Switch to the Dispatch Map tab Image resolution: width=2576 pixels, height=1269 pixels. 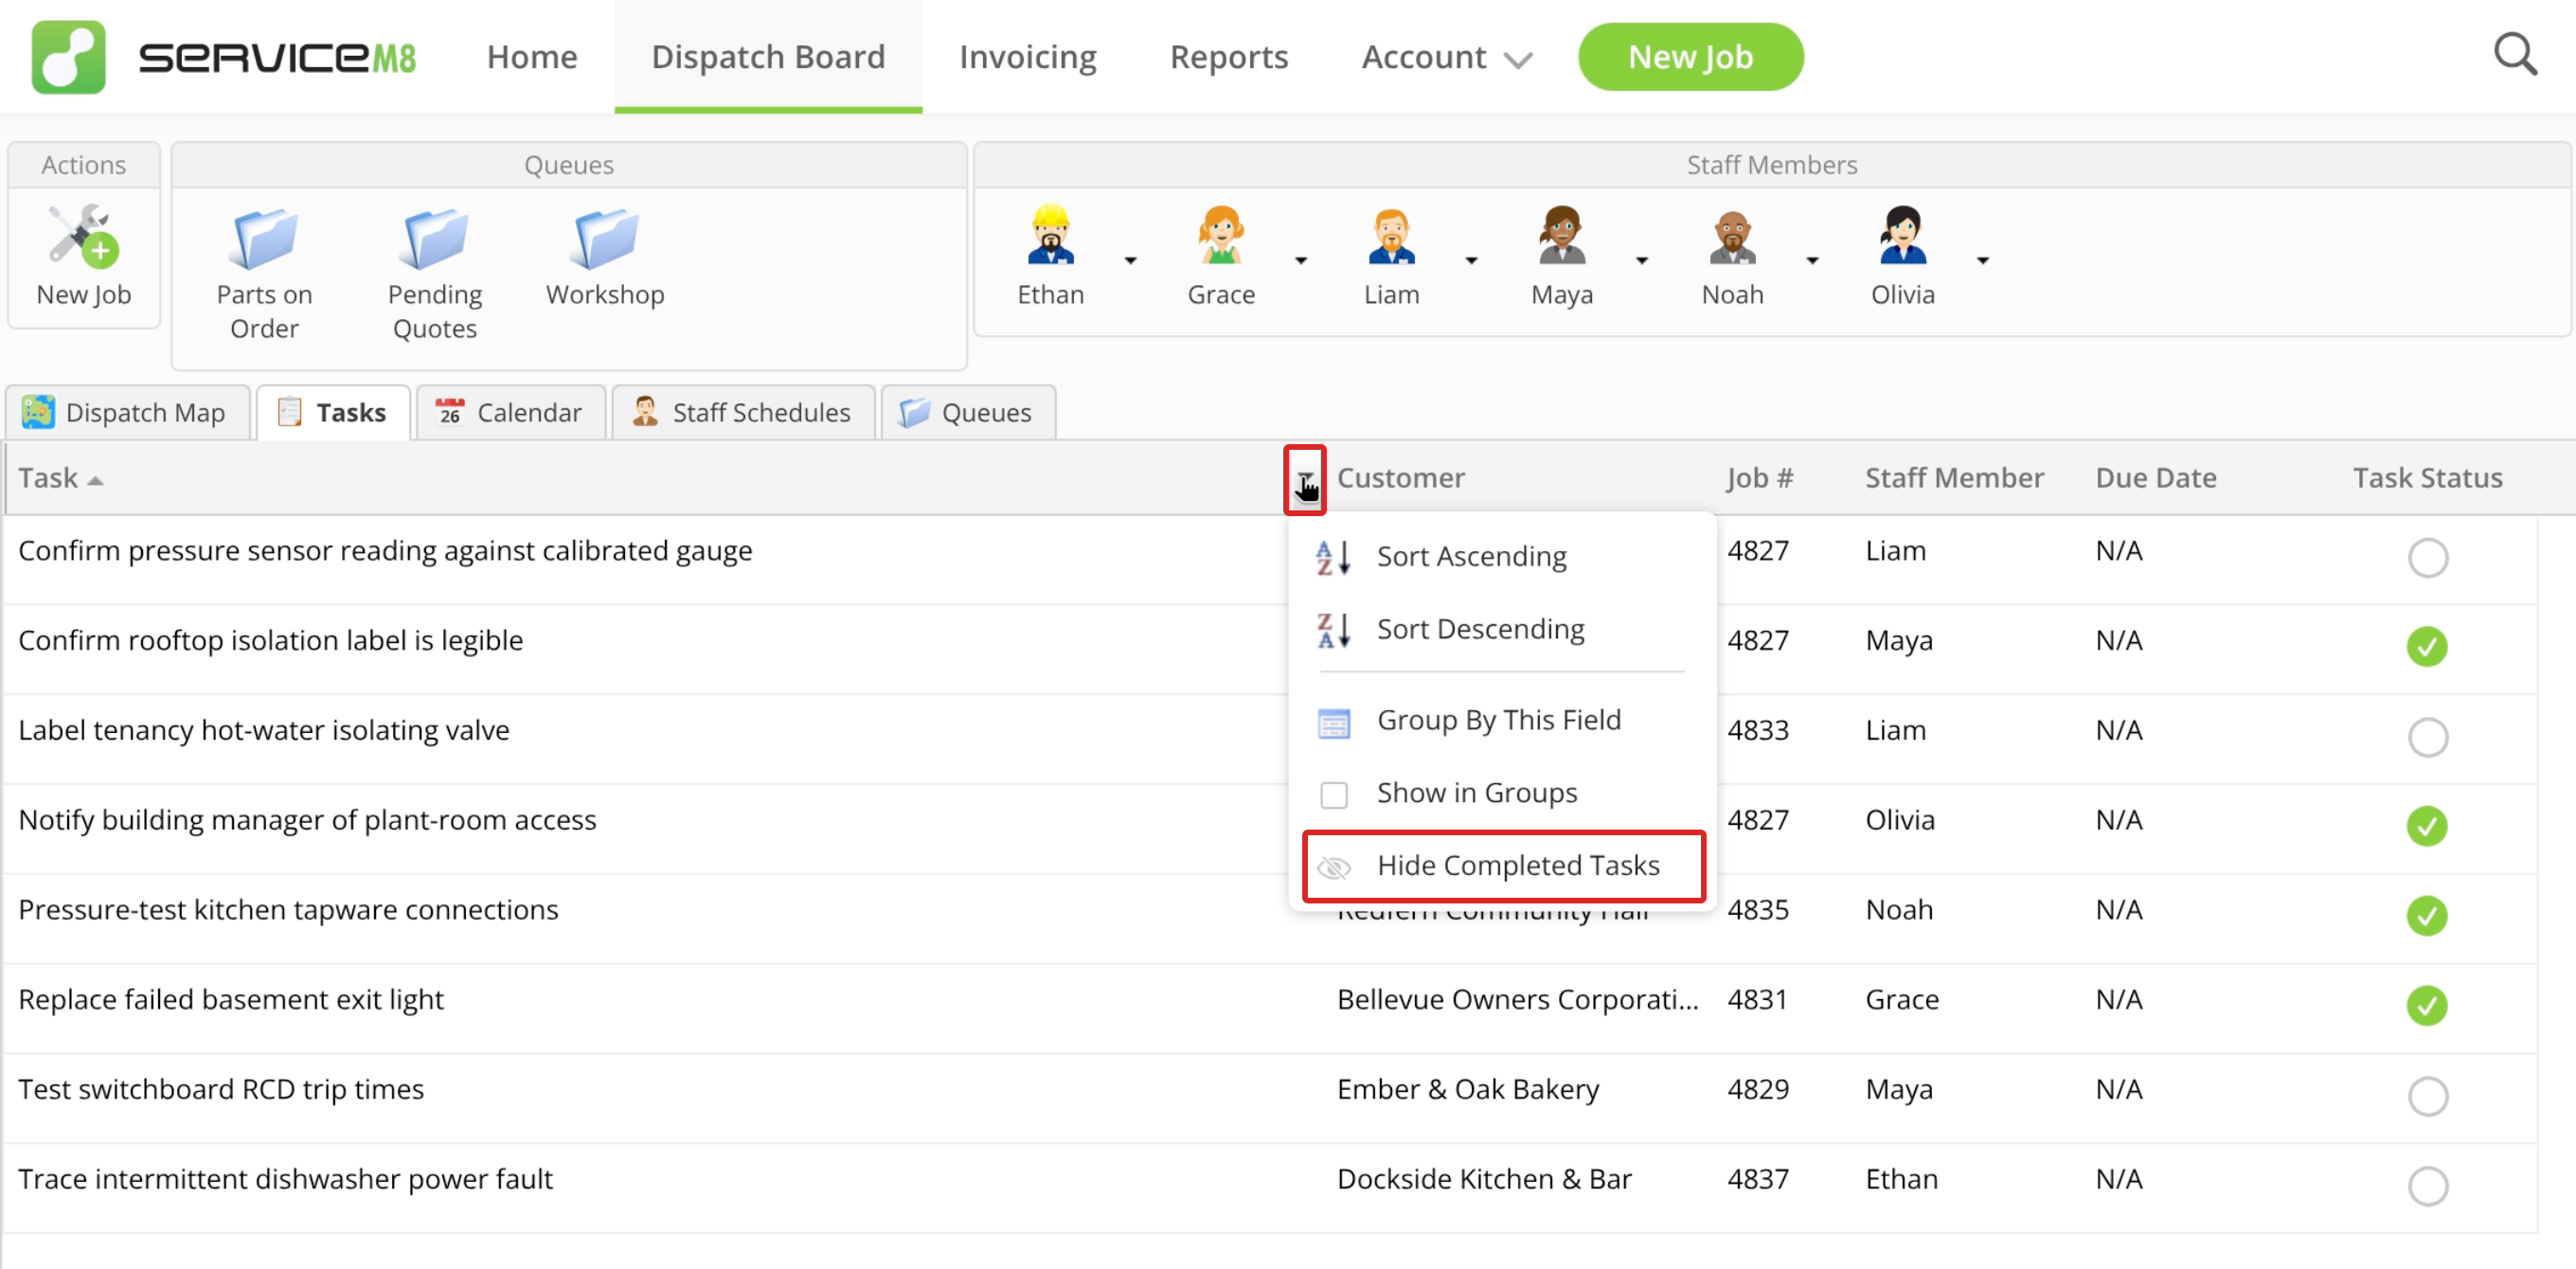127,412
